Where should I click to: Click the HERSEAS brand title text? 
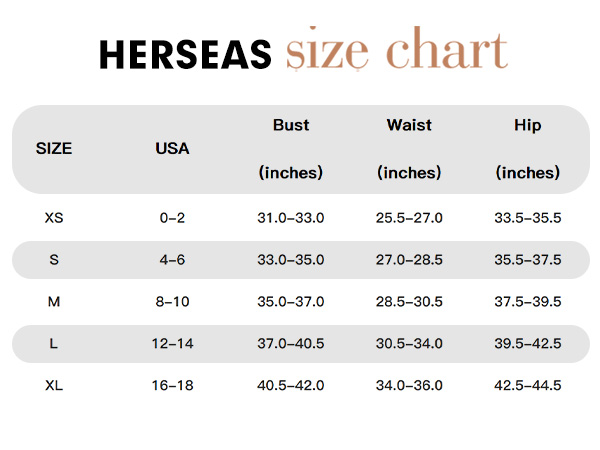(185, 54)
